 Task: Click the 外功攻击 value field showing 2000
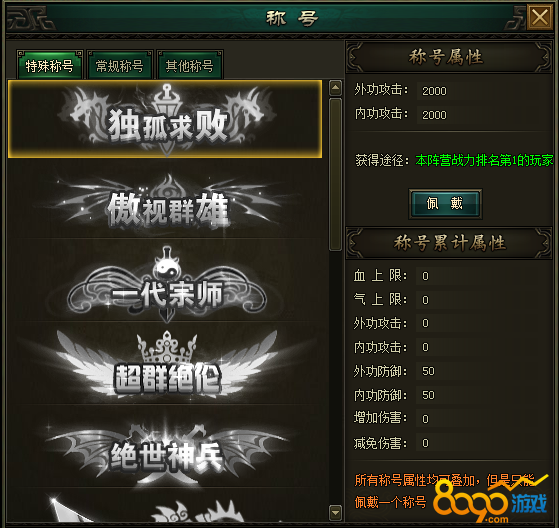pos(483,91)
